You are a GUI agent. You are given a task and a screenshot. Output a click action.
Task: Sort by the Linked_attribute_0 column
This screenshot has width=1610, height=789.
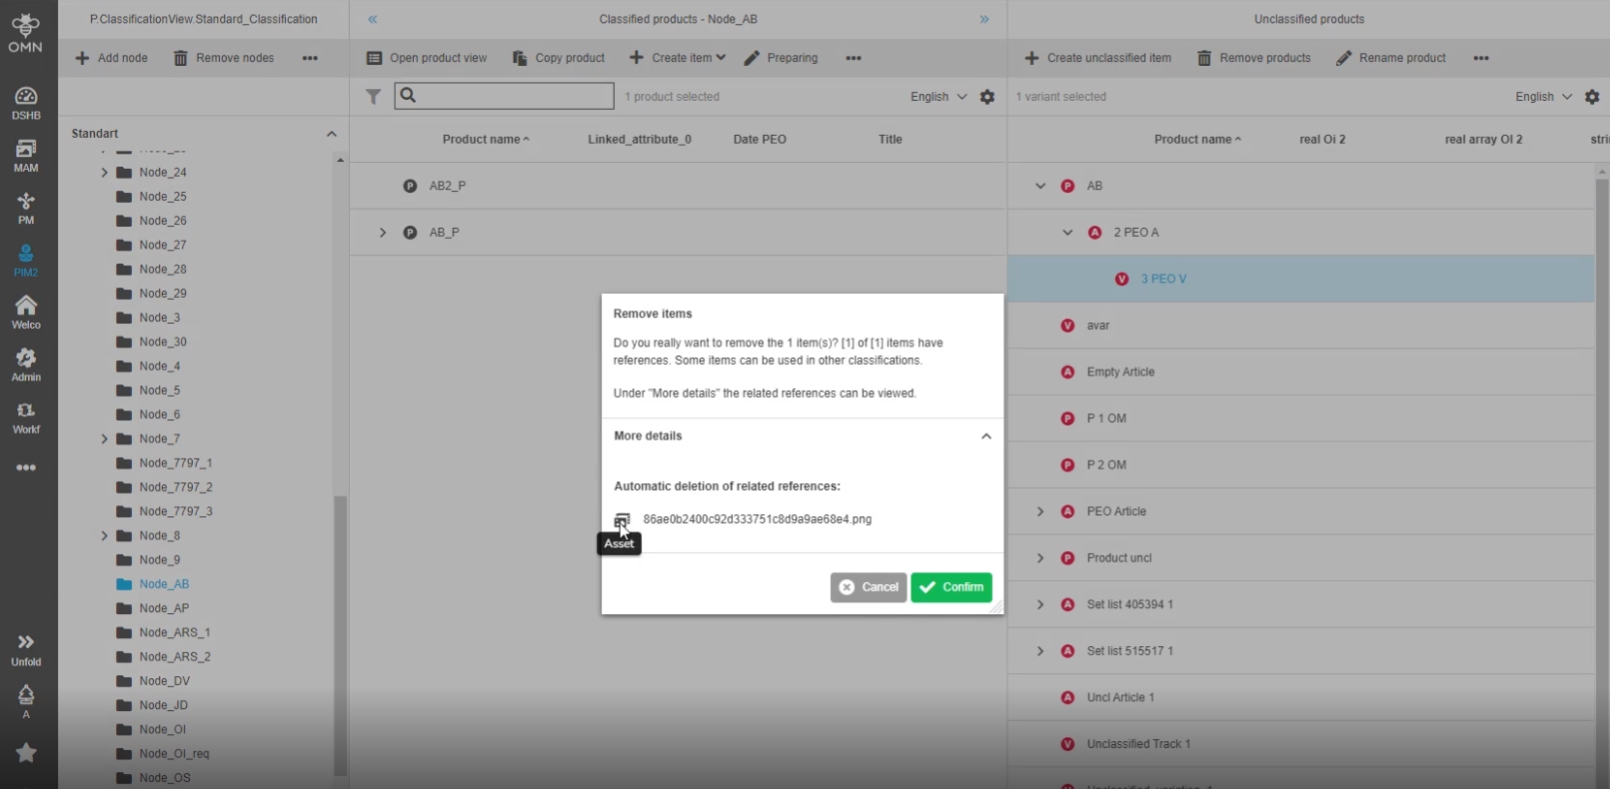[x=639, y=140]
